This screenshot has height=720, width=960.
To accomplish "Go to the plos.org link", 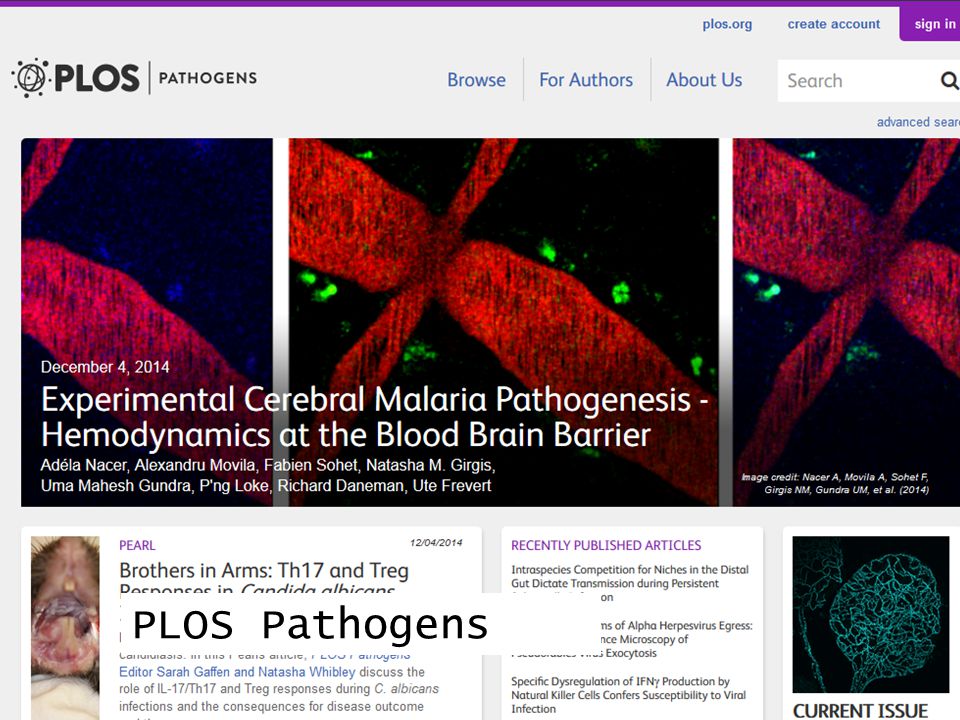I will coord(727,24).
